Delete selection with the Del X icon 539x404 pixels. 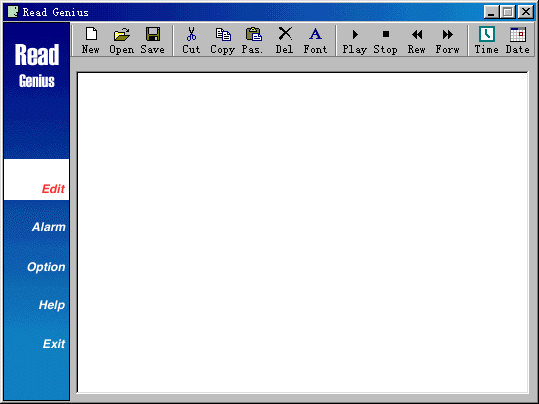click(285, 41)
